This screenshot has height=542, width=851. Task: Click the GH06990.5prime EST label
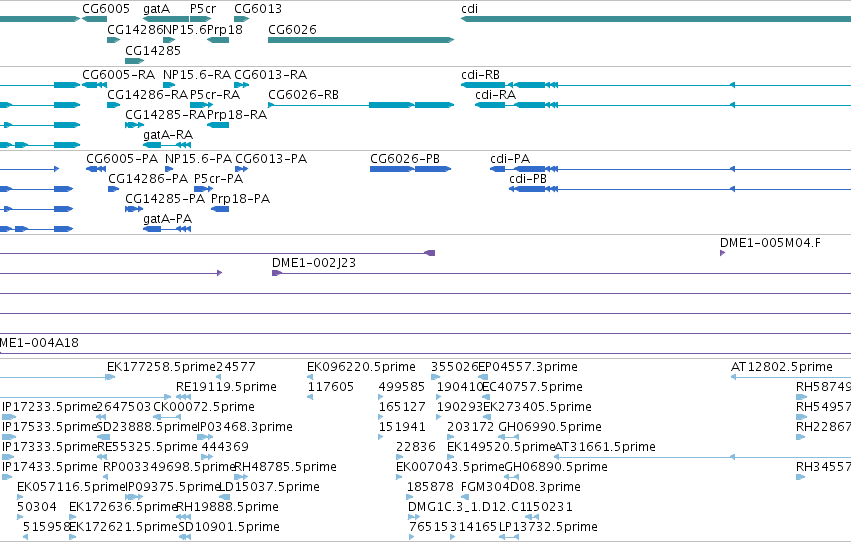click(550, 427)
